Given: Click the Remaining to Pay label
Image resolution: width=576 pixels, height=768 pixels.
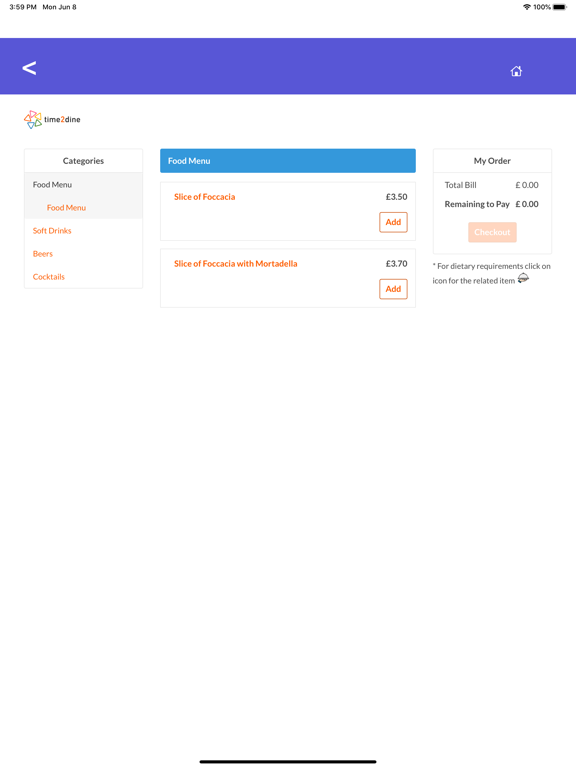Looking at the screenshot, I should [477, 204].
